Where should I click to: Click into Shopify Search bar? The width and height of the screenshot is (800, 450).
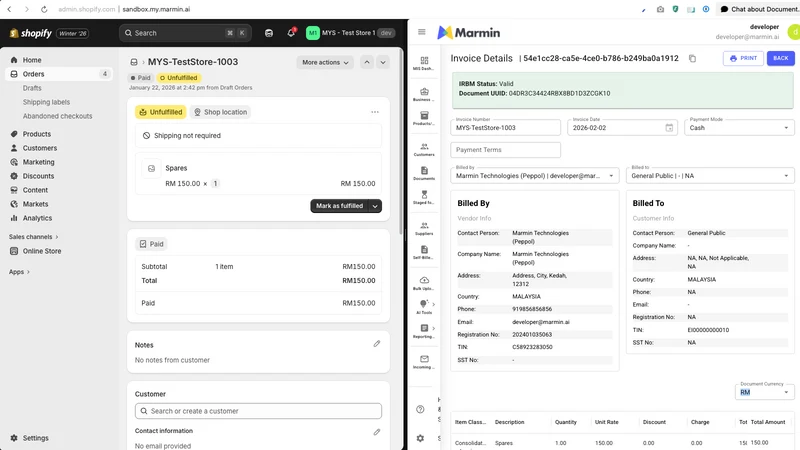pyautogui.click(x=185, y=33)
